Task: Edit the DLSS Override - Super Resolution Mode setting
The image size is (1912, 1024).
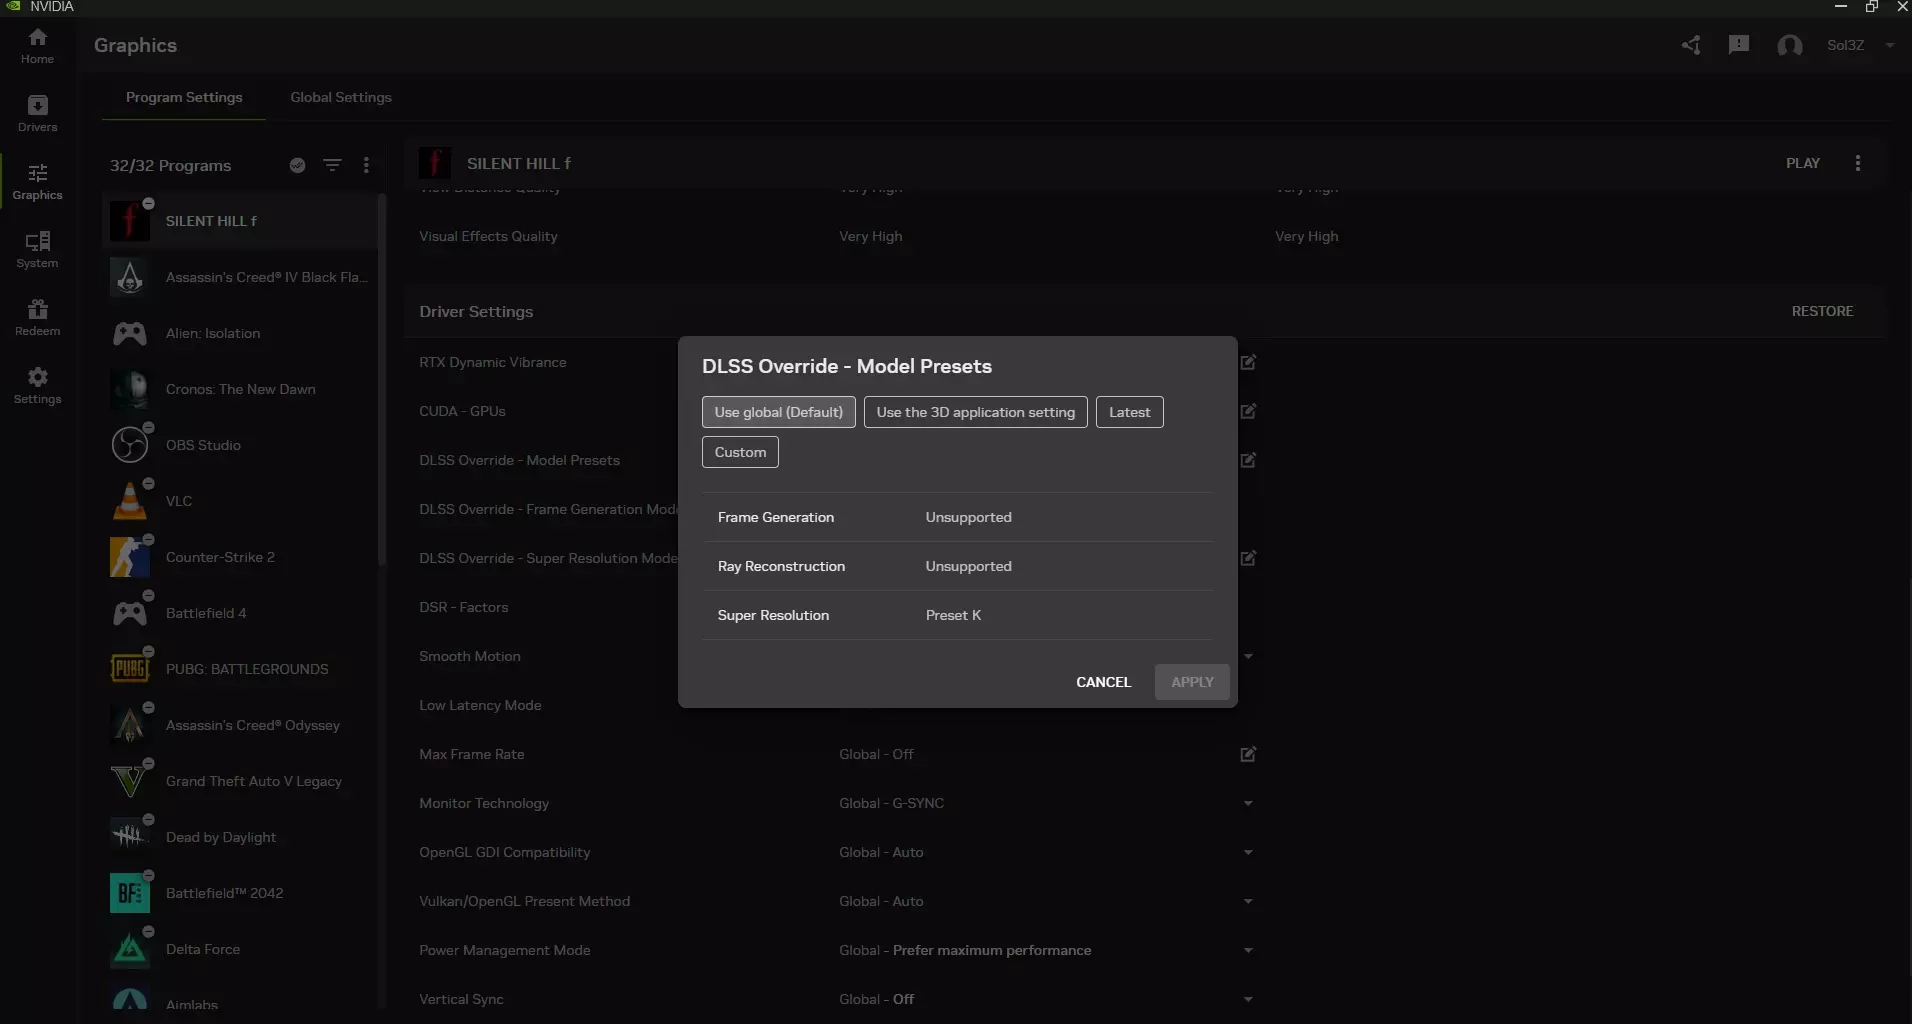Action: pos(1248,558)
